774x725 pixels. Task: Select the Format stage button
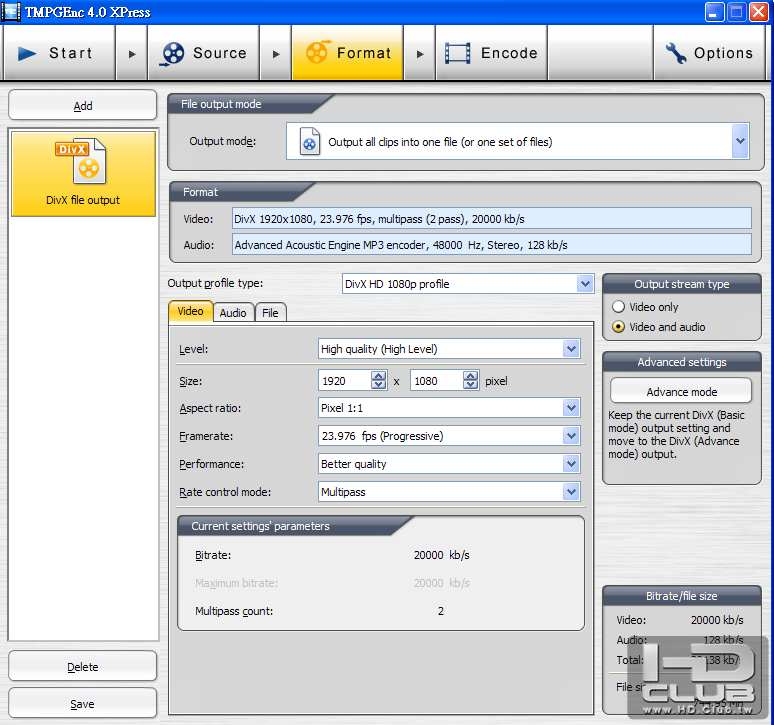click(x=348, y=53)
